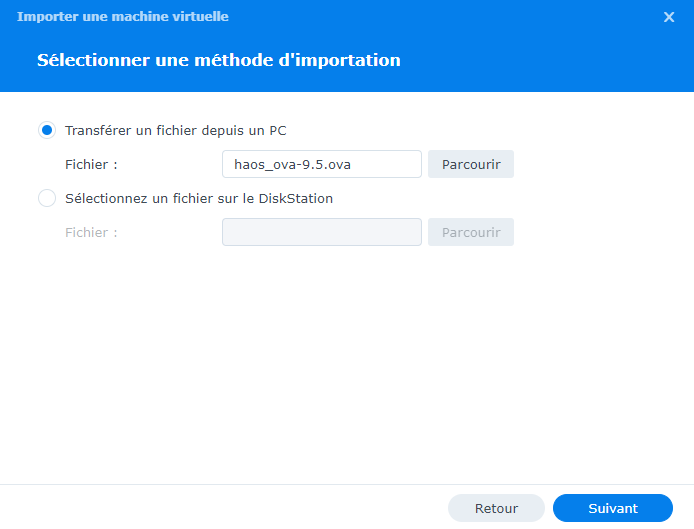Proceed with the Suivant button
Screen dimensions: 694x529
coord(612,508)
